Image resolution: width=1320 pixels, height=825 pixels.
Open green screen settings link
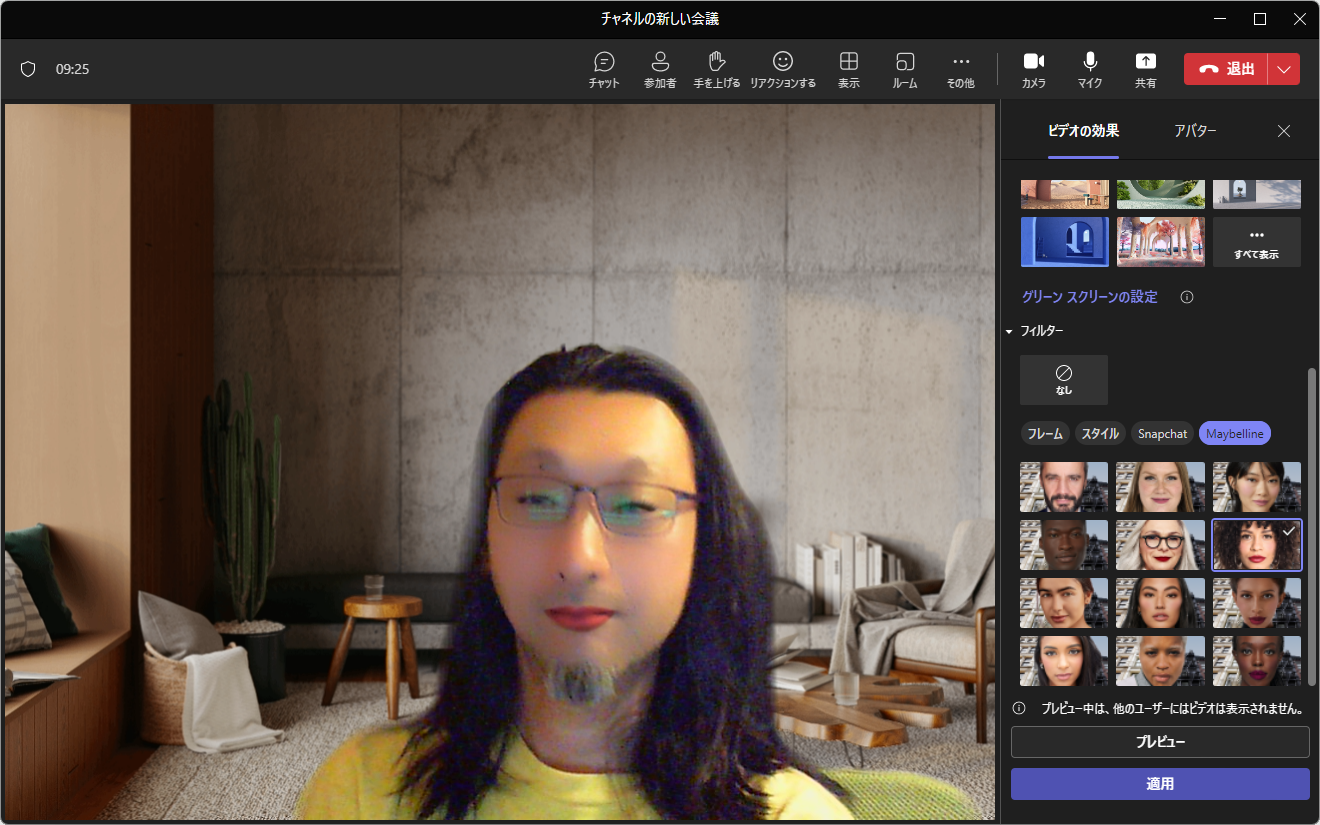point(1089,297)
